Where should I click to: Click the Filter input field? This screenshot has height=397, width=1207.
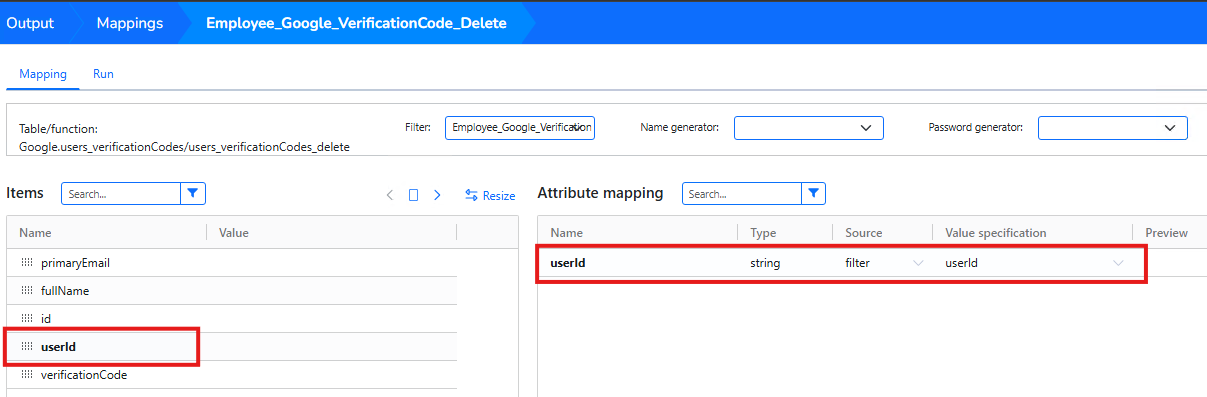pyautogui.click(x=520, y=128)
